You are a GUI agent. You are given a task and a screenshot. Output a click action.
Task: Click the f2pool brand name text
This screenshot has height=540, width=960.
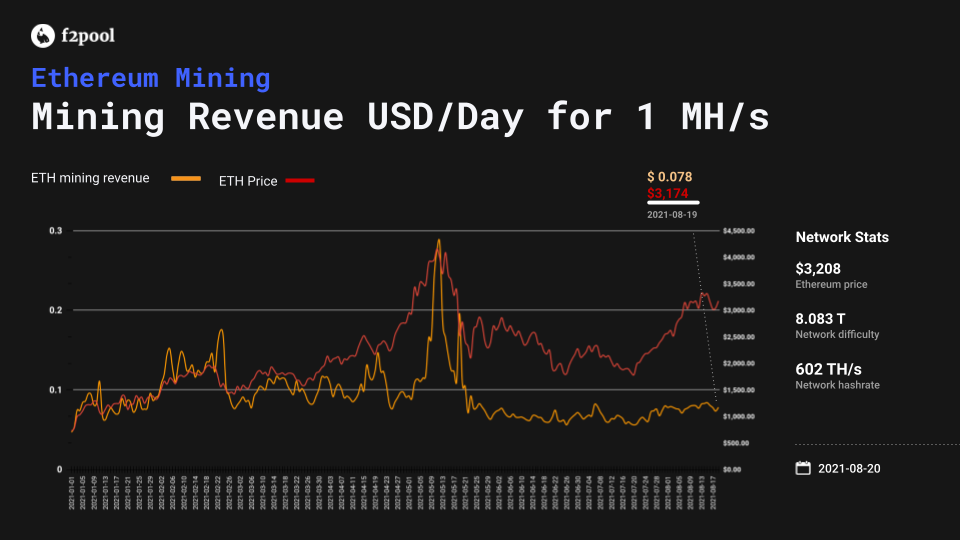(x=88, y=36)
